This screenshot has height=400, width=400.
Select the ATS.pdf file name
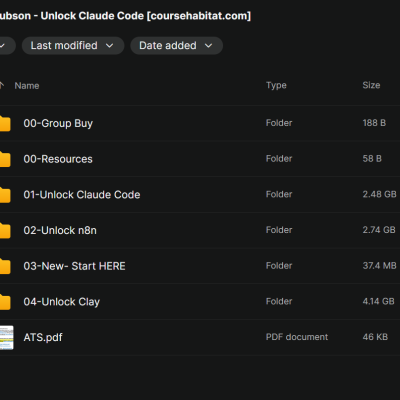tap(43, 337)
